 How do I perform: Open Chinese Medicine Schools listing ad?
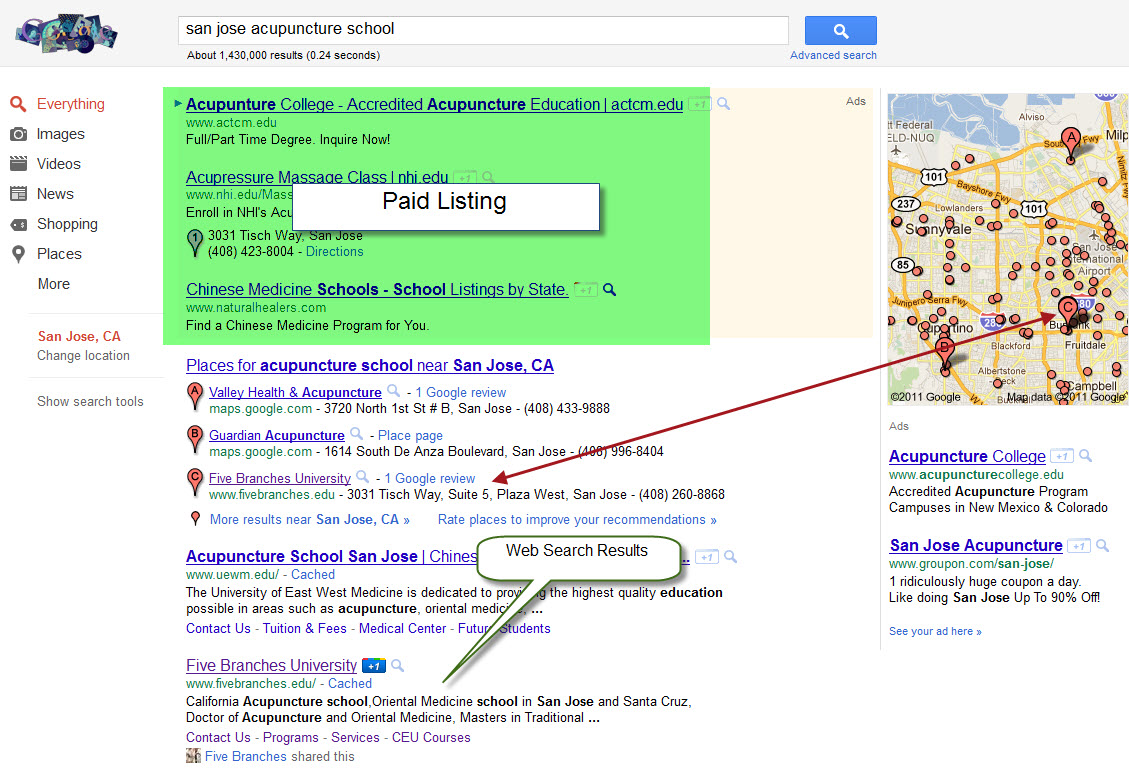point(377,289)
